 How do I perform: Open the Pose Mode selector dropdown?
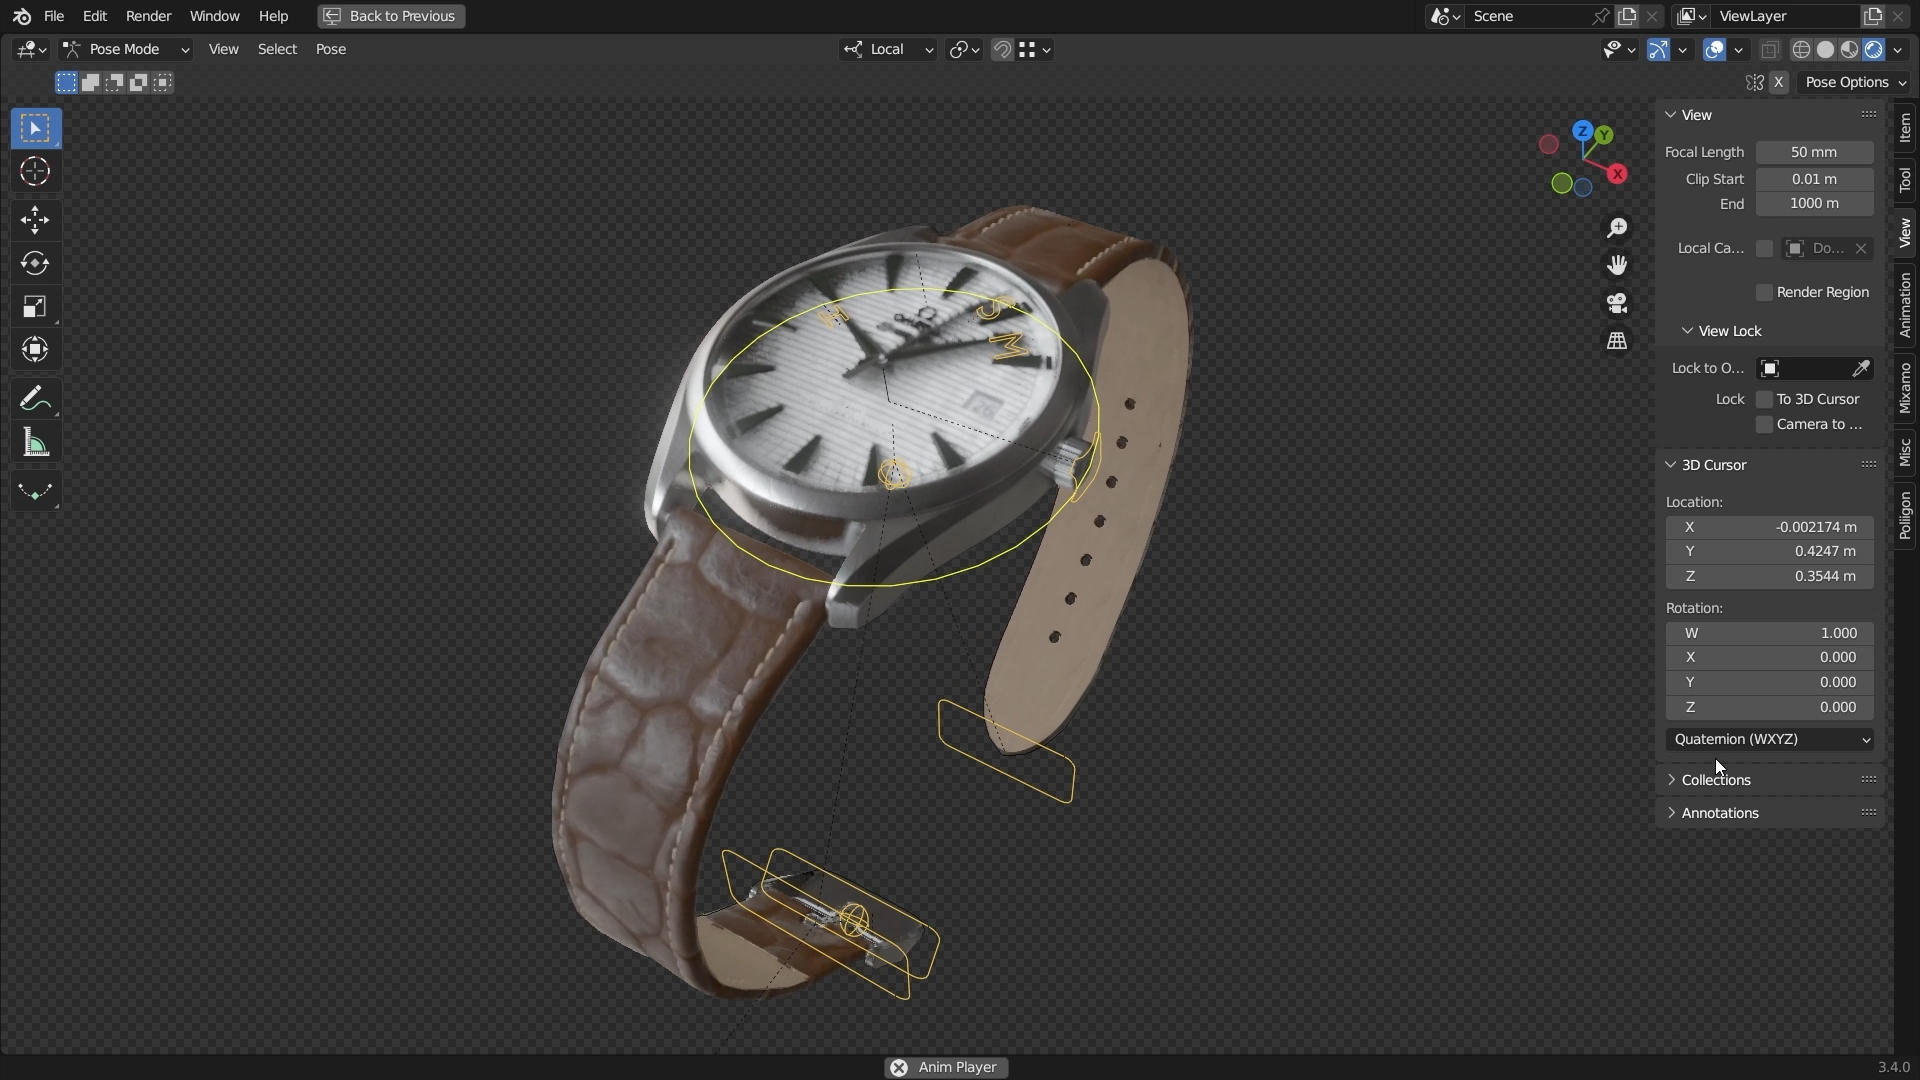(125, 49)
